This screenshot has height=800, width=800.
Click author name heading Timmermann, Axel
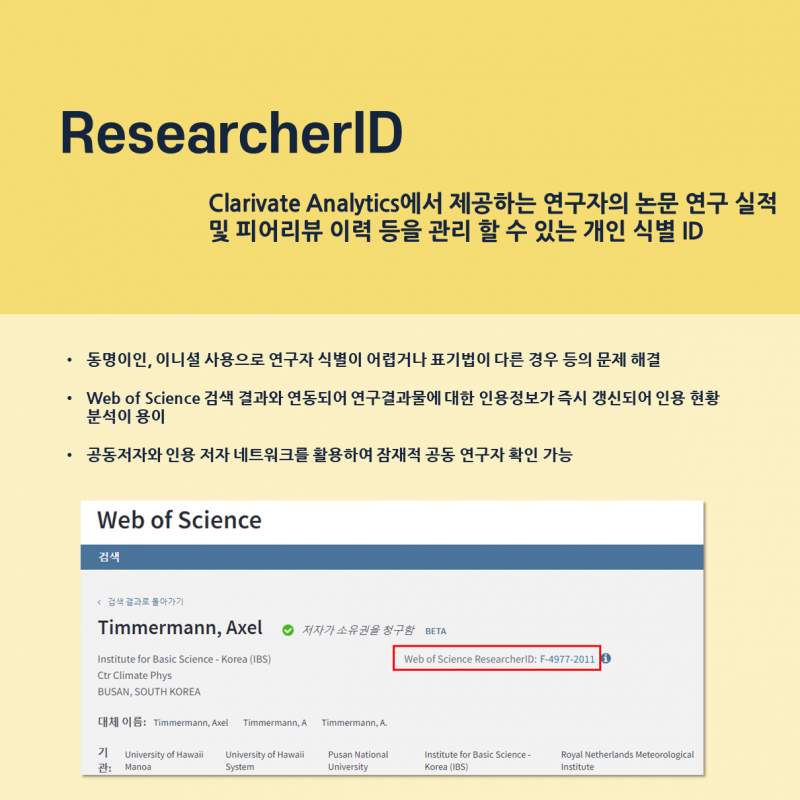(180, 628)
